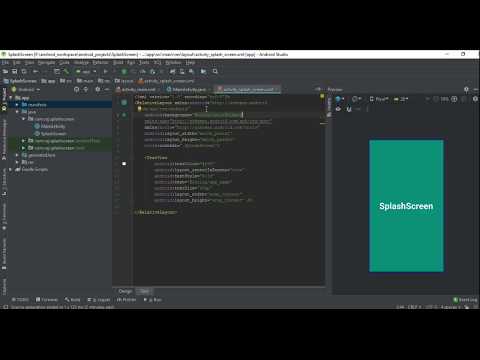Click zoom in plus icon in Preview
480x360 pixels.
(454, 99)
